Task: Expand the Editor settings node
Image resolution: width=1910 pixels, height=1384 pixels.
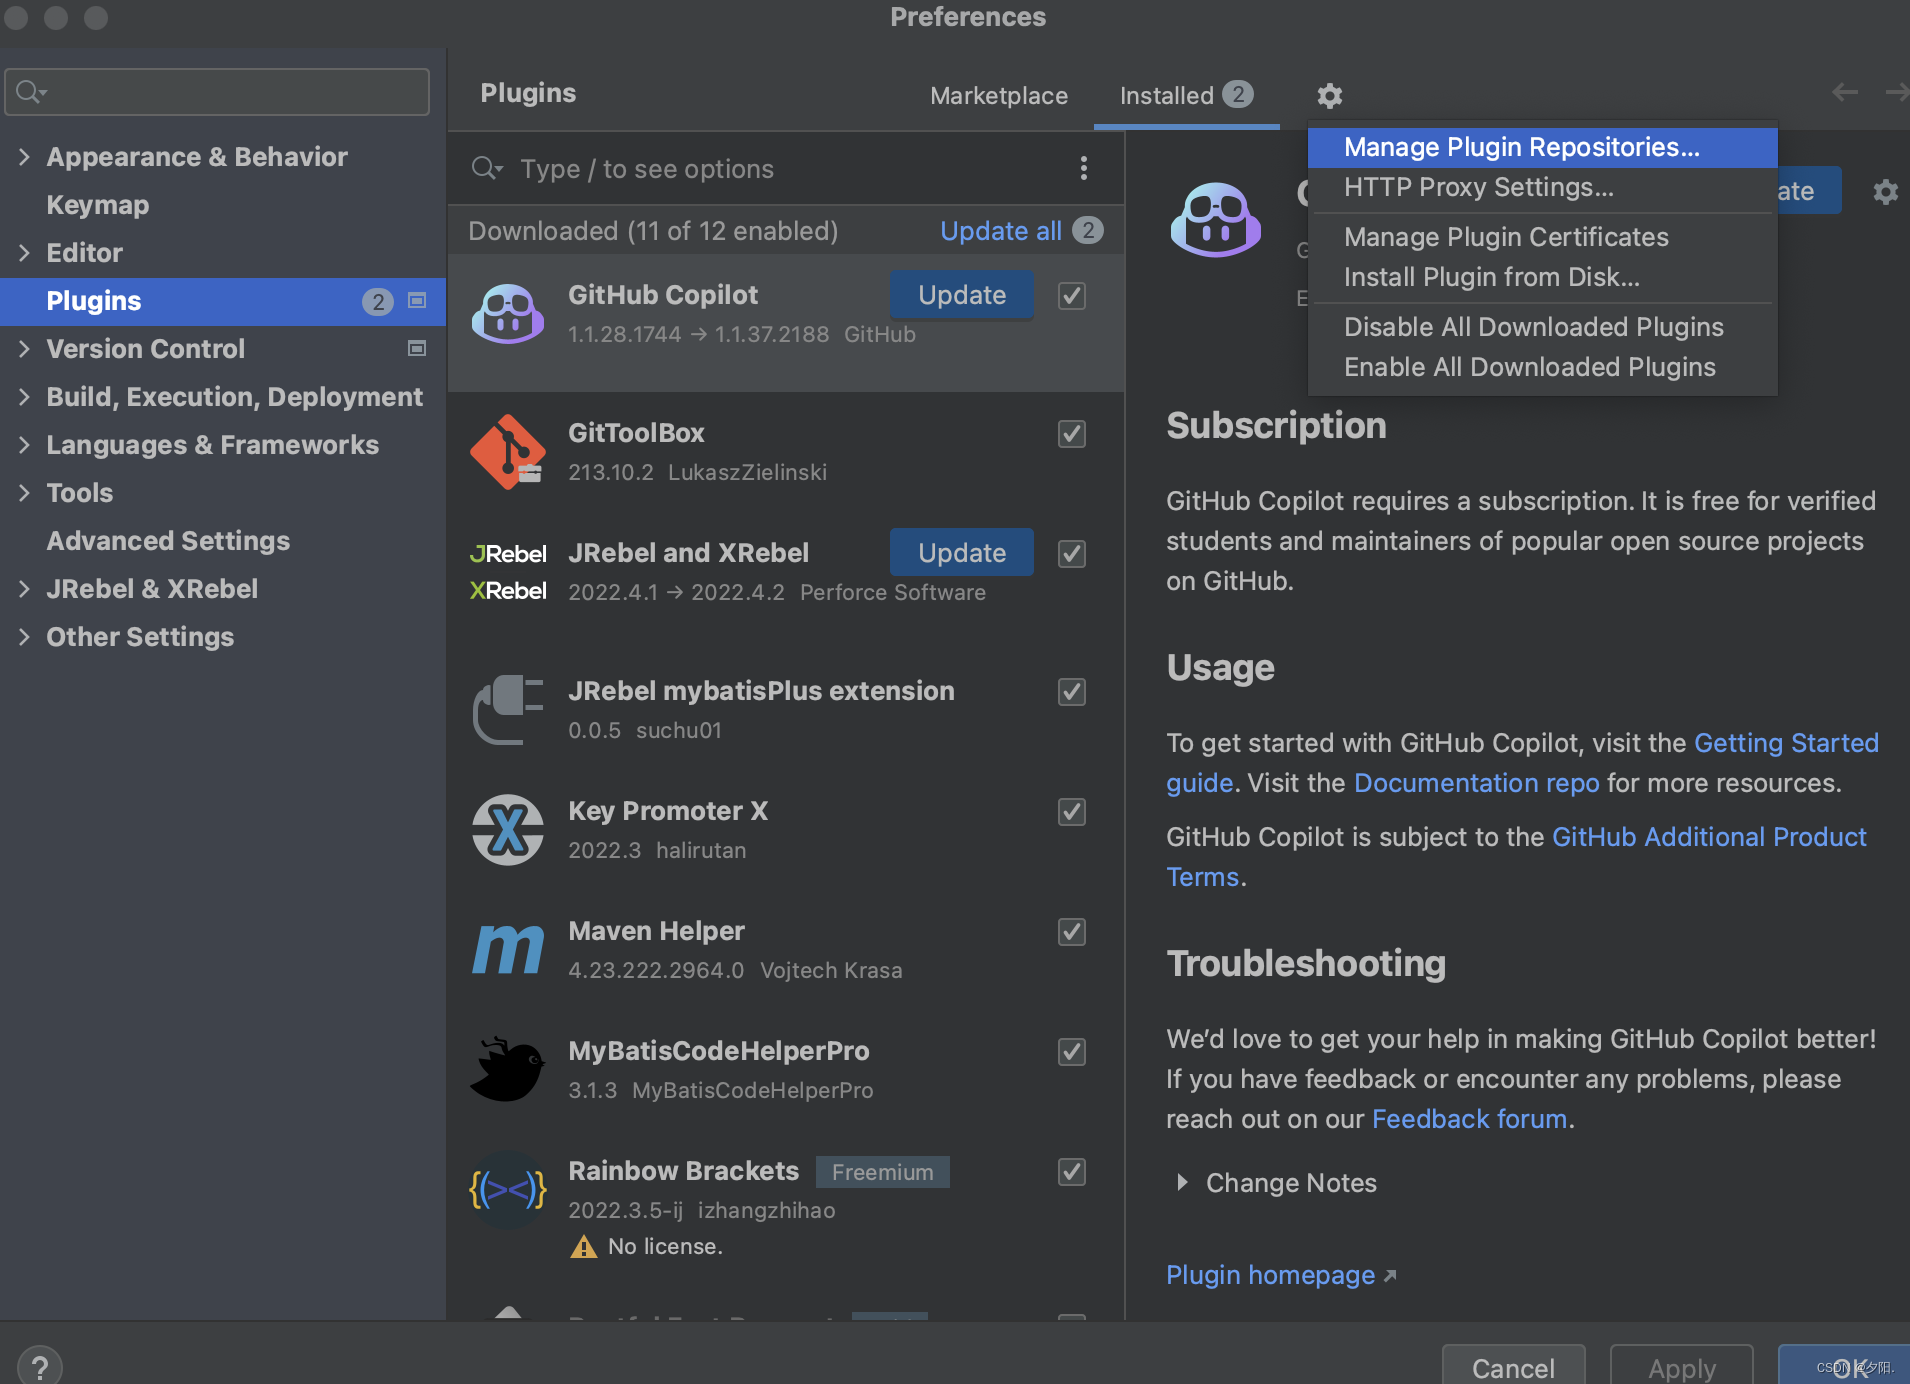Action: coord(24,253)
